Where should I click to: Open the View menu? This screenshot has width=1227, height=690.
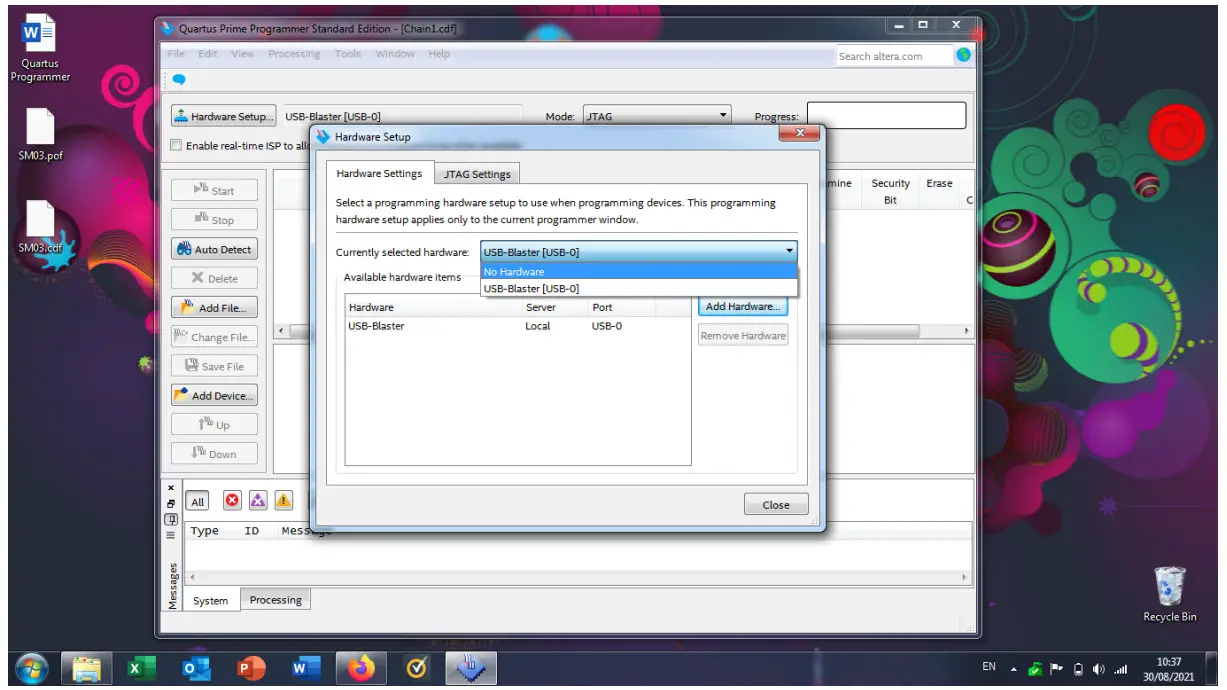[243, 54]
